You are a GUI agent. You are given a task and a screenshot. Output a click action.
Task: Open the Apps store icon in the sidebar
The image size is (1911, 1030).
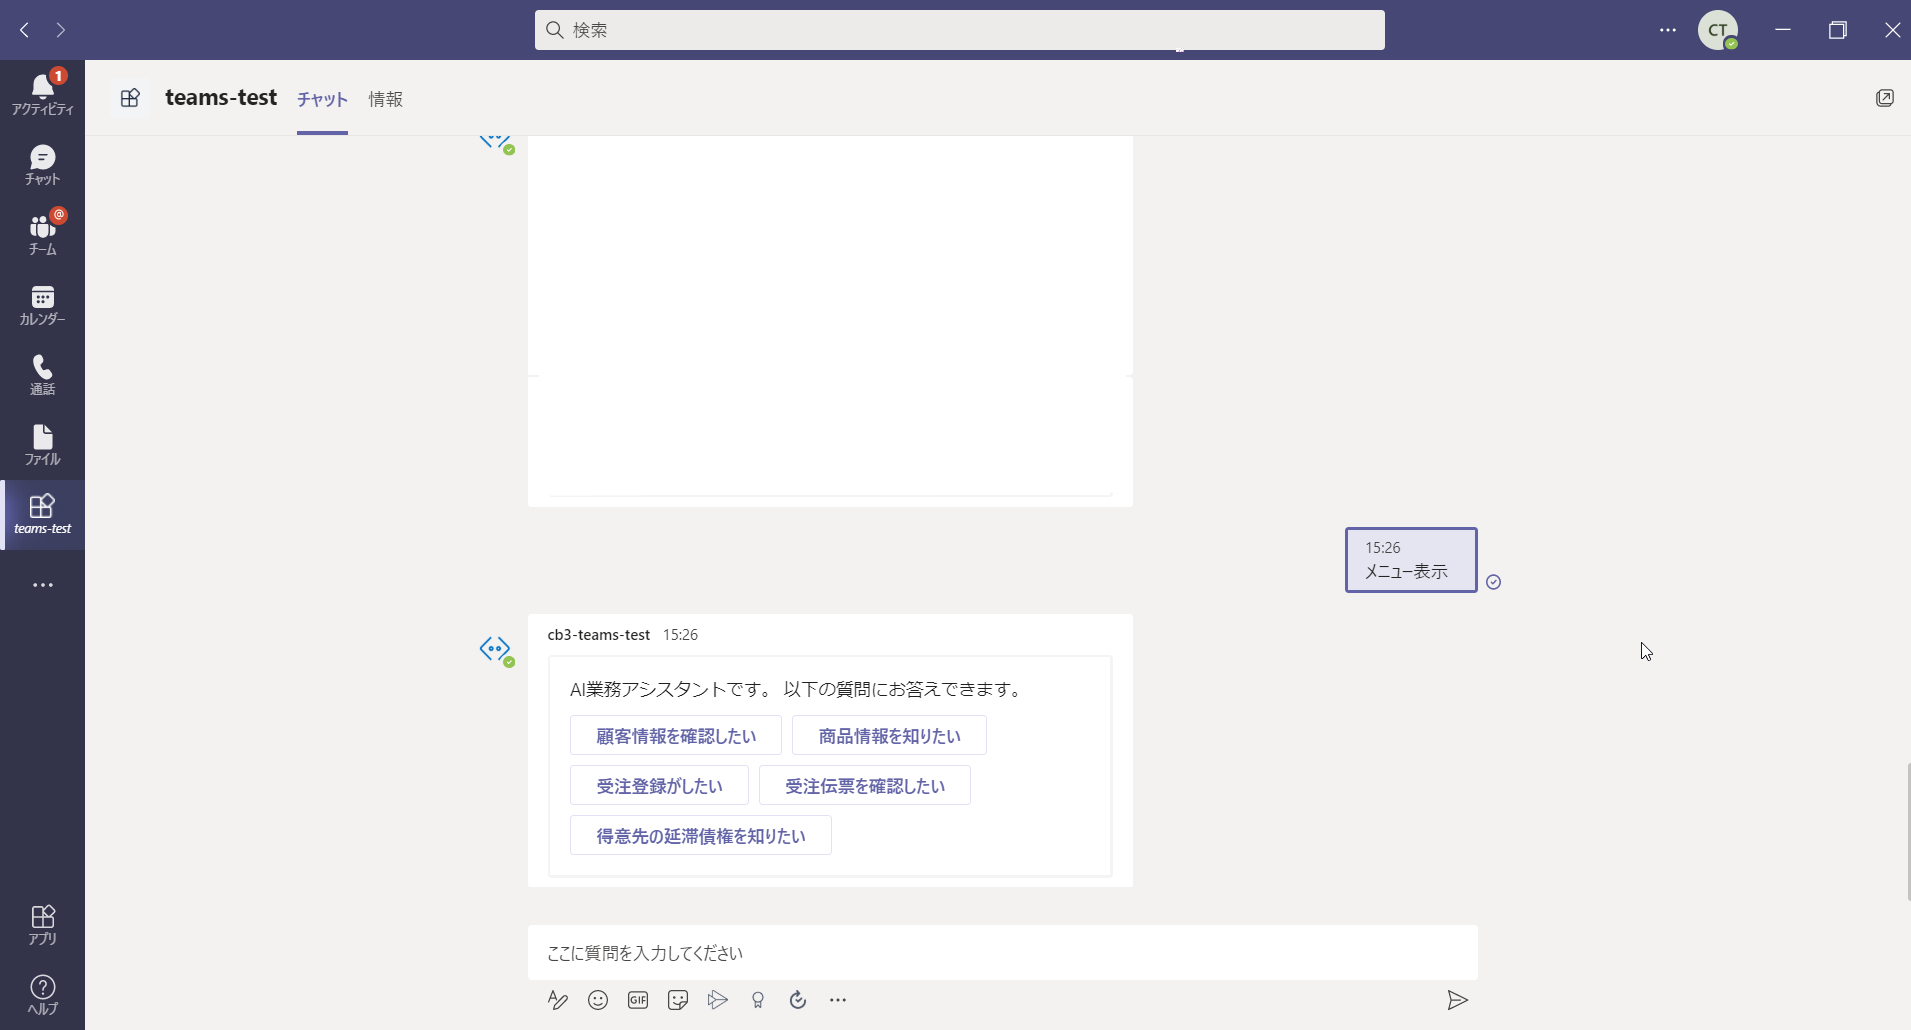42,924
